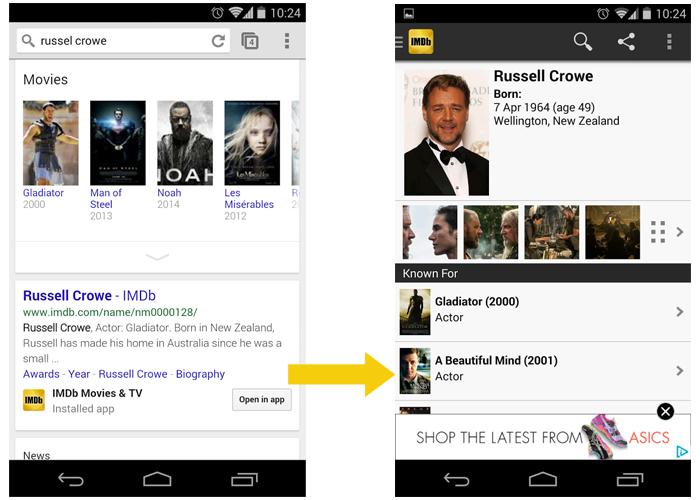Open the 'Gladiator (2000)' Known For row
Screen dimensions: 700x500
click(543, 312)
